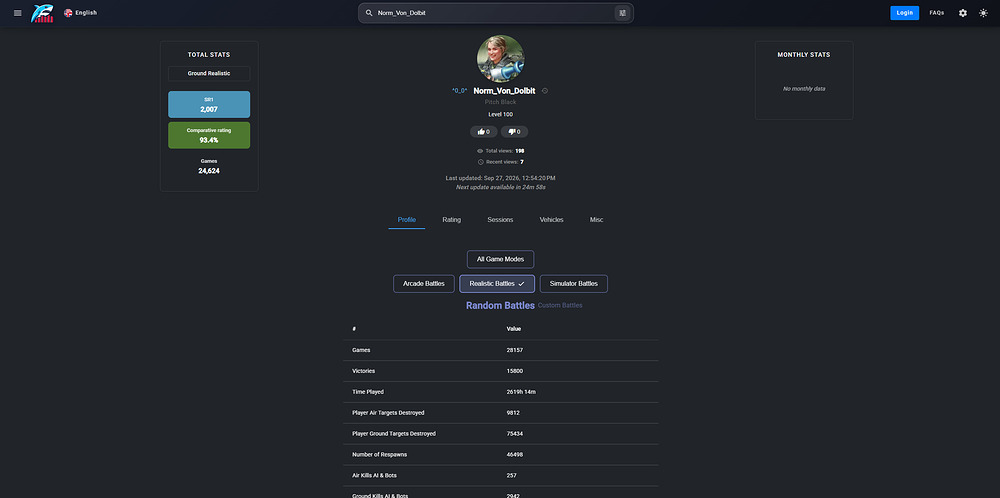The image size is (1000, 498).
Task: Open the FAQs link
Action: pyautogui.click(x=937, y=13)
